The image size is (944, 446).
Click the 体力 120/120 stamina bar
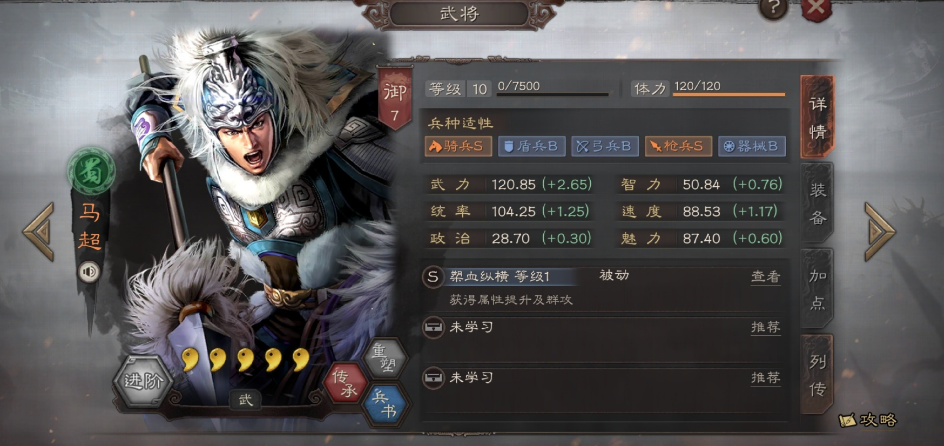[707, 88]
